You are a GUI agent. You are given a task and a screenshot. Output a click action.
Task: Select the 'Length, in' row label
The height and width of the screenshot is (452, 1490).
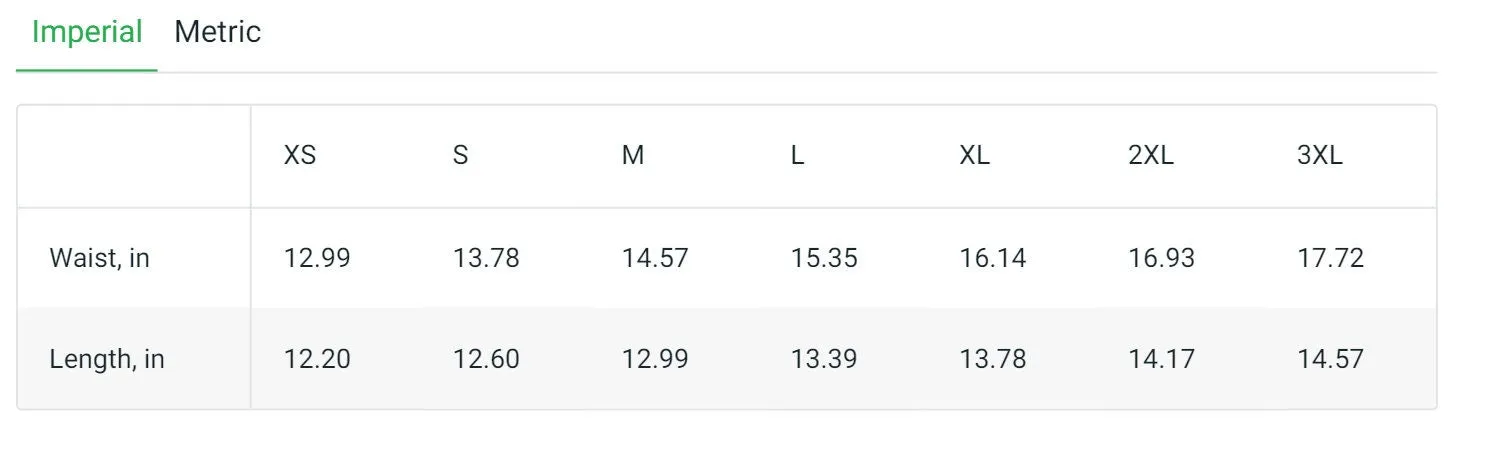(x=107, y=359)
